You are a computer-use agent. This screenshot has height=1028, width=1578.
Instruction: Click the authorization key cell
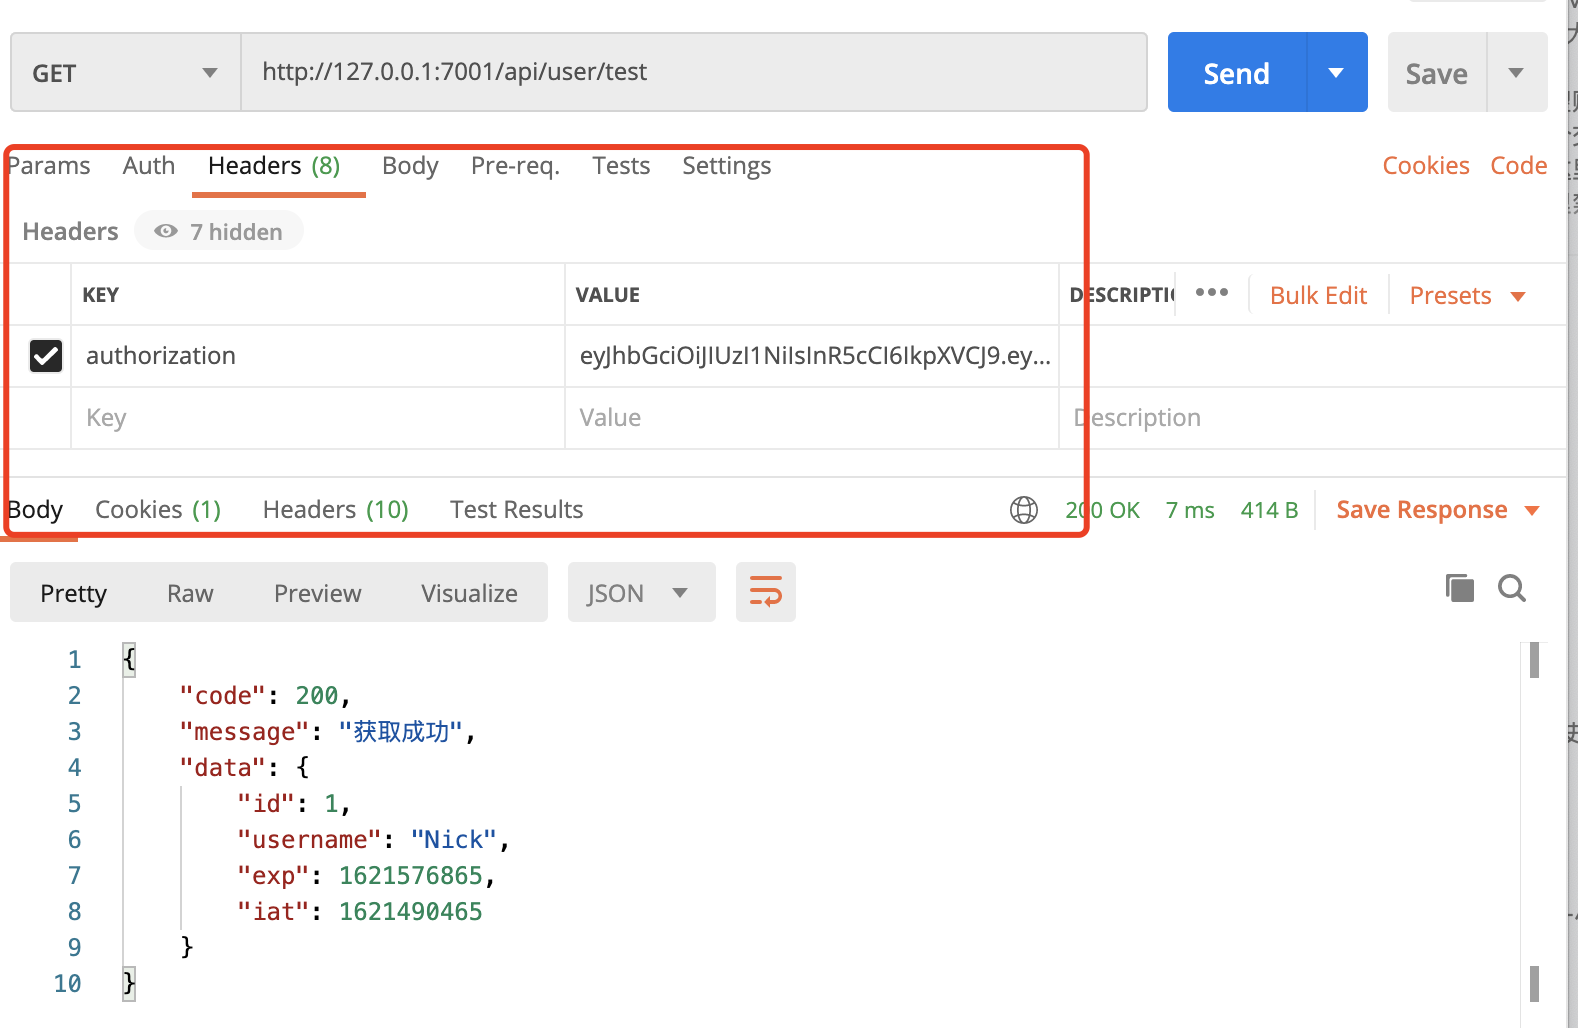tap(318, 356)
